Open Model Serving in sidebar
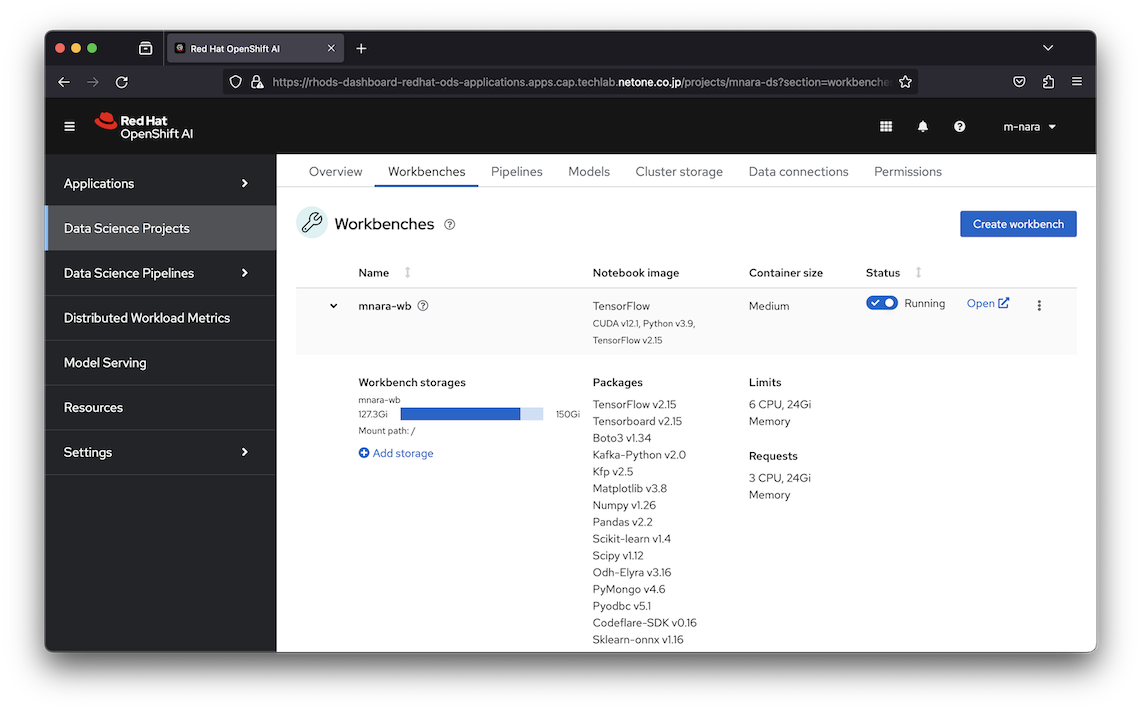This screenshot has width=1141, height=711. click(x=160, y=362)
